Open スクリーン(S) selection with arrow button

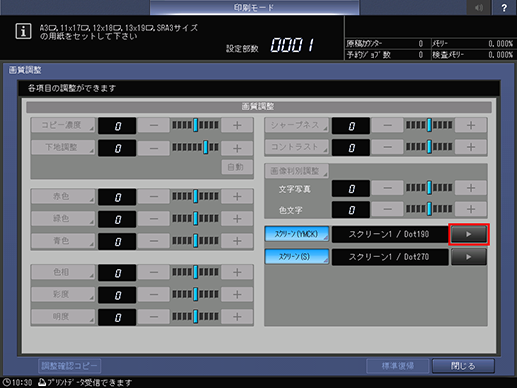tap(469, 257)
